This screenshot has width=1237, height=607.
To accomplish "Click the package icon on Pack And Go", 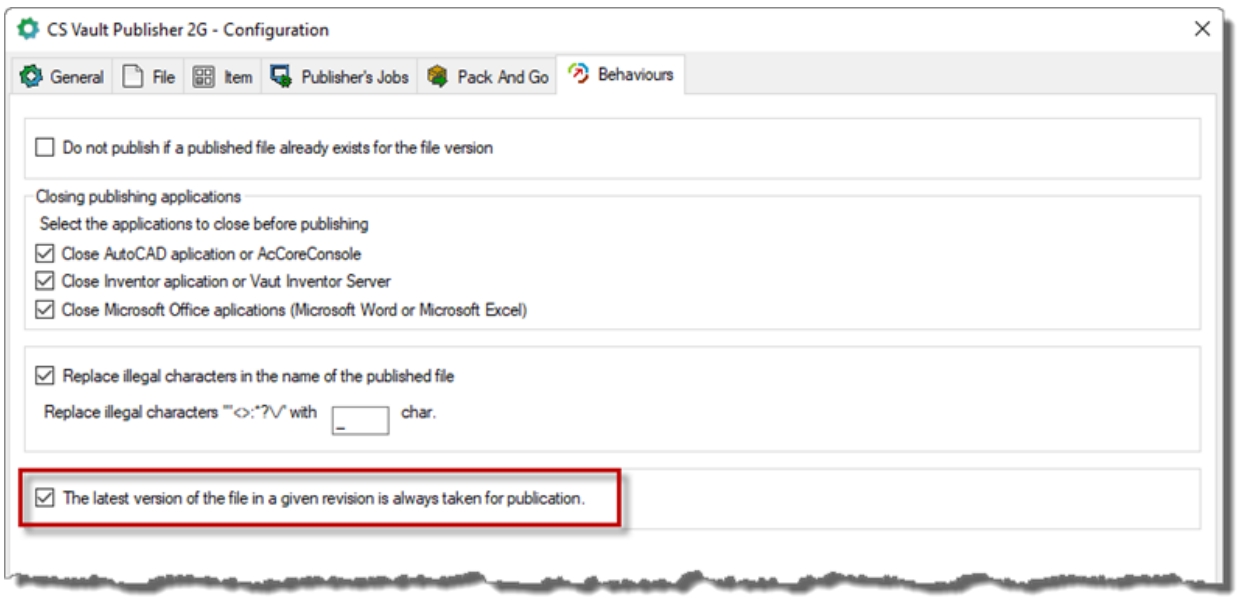I will tap(436, 77).
